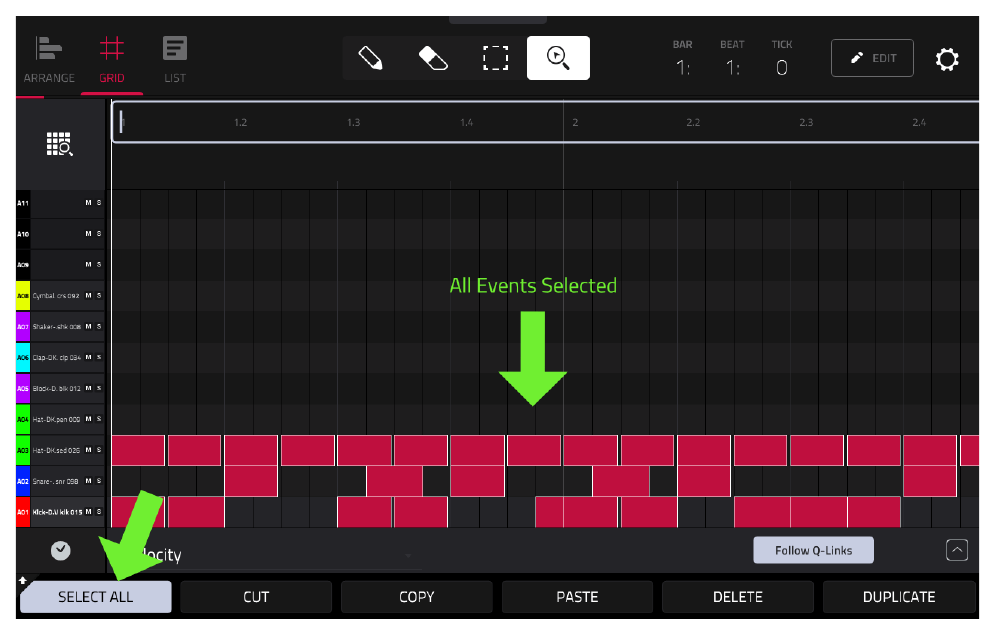Open the grid zoom view icon
The width and height of the screenshot is (996, 636).
click(x=60, y=144)
